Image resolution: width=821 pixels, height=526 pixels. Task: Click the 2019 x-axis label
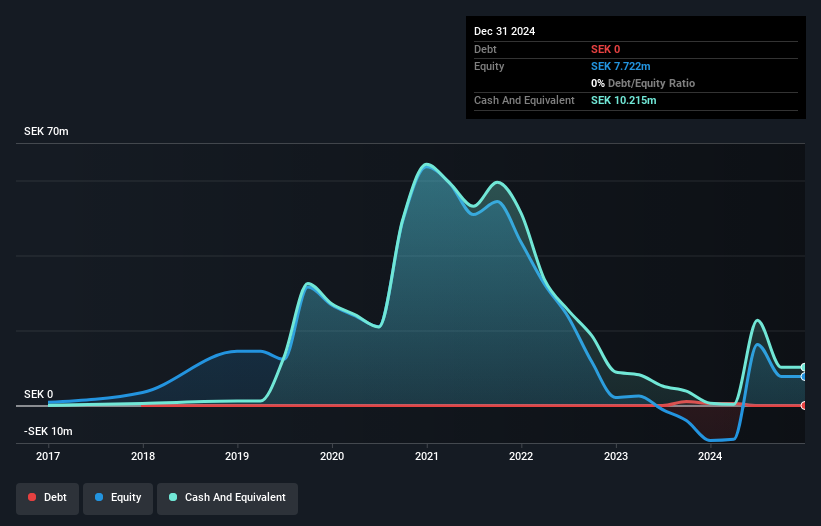(x=237, y=456)
